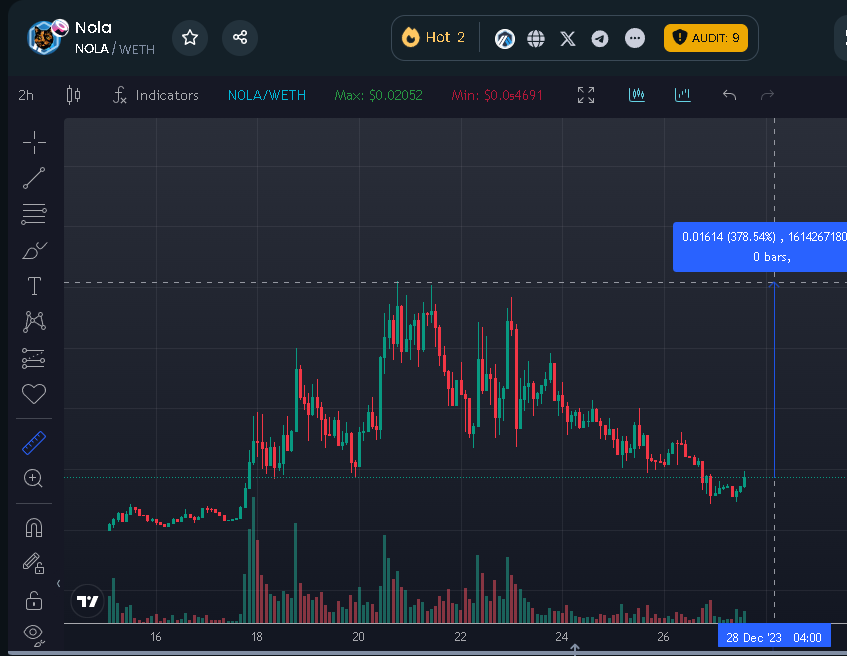This screenshot has height=656, width=847.
Task: Select the Fibonacci retracement lines tool
Action: 34,214
